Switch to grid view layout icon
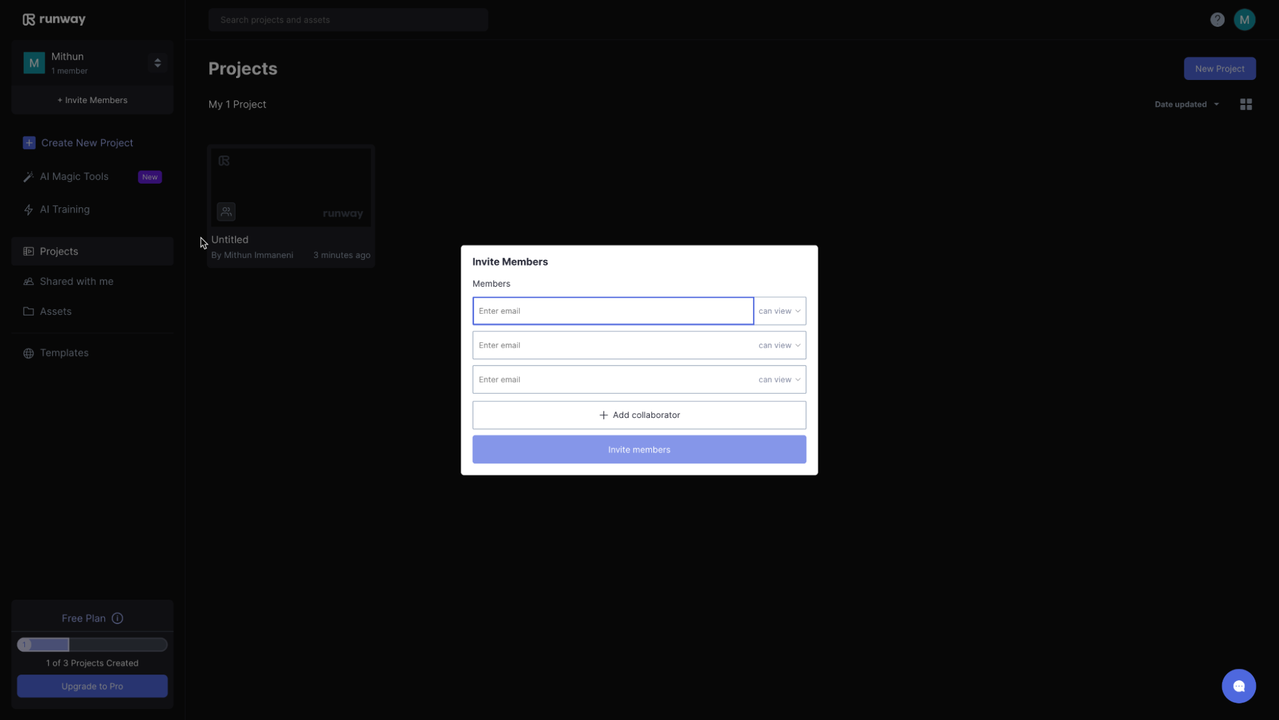The height and width of the screenshot is (720, 1279). point(1246,104)
